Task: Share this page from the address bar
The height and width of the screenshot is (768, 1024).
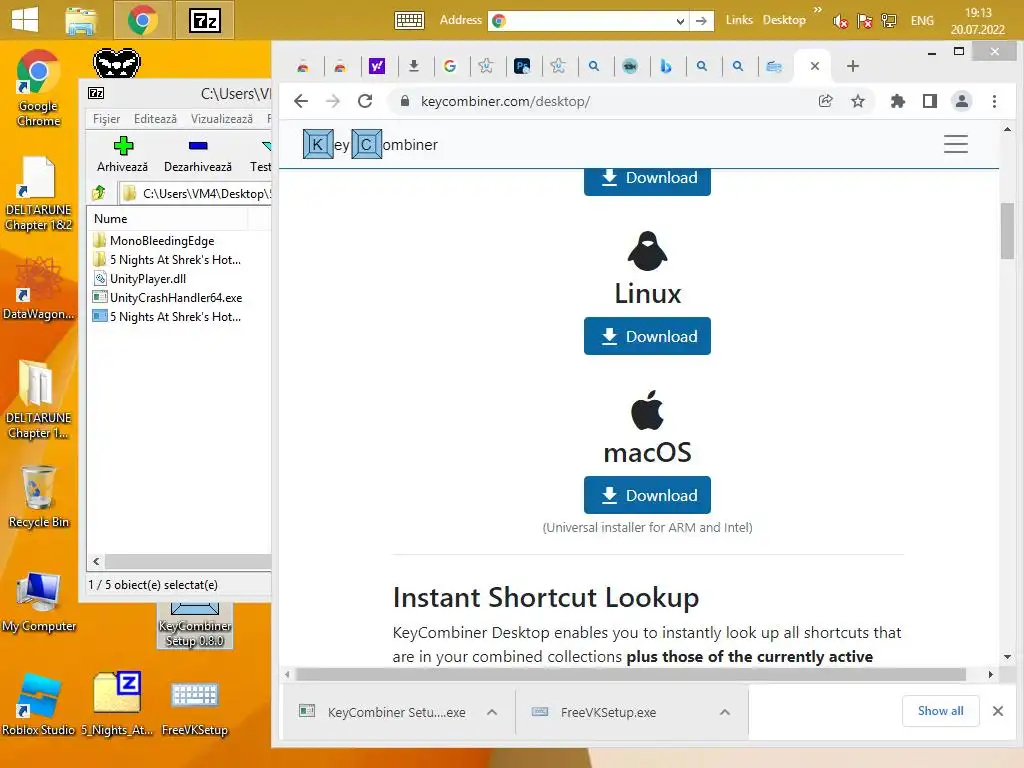Action: click(825, 101)
